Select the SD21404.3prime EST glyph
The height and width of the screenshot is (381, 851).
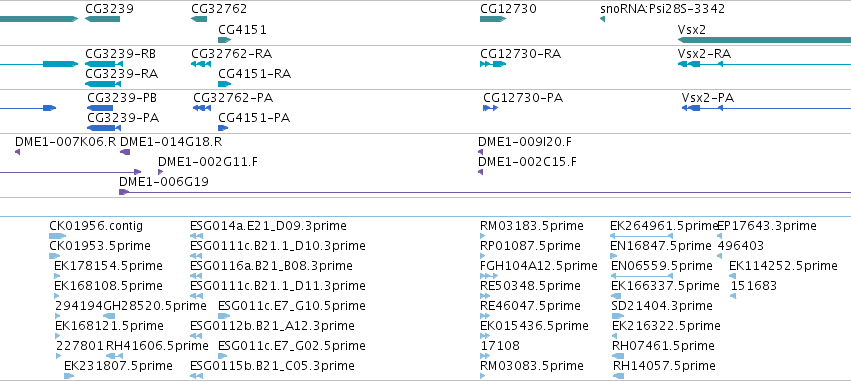coord(616,316)
